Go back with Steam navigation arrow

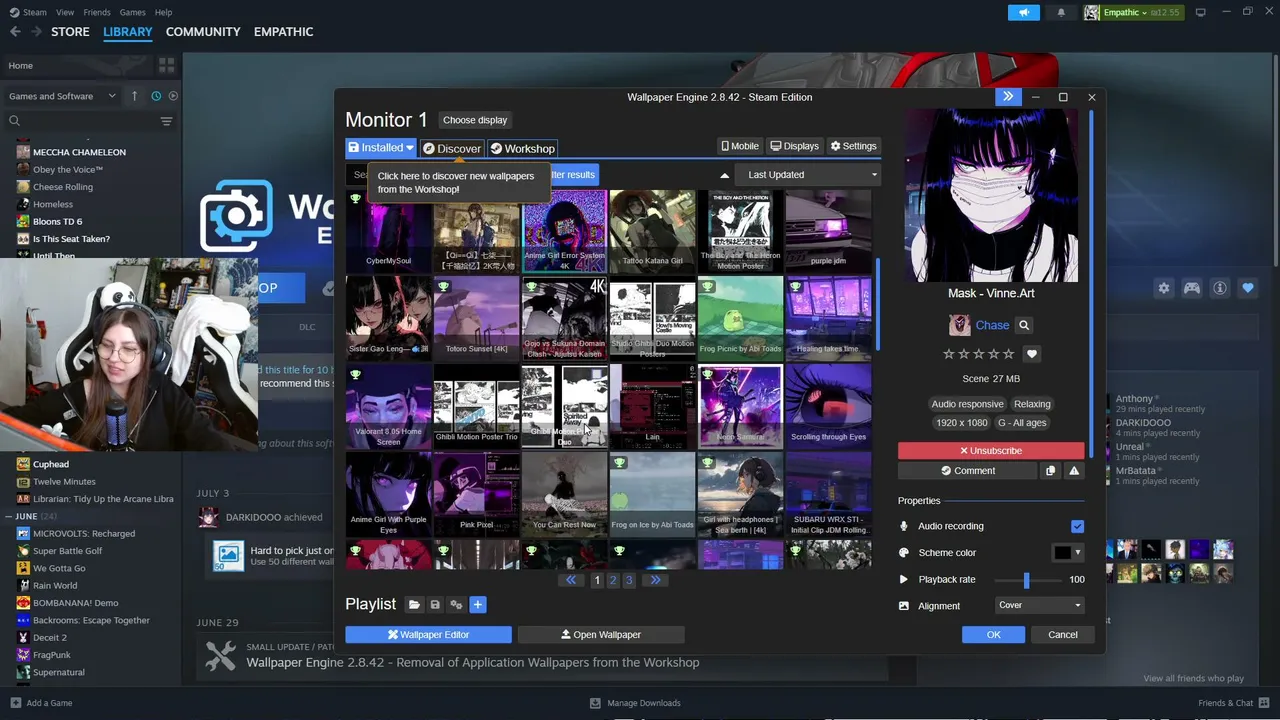tap(15, 32)
